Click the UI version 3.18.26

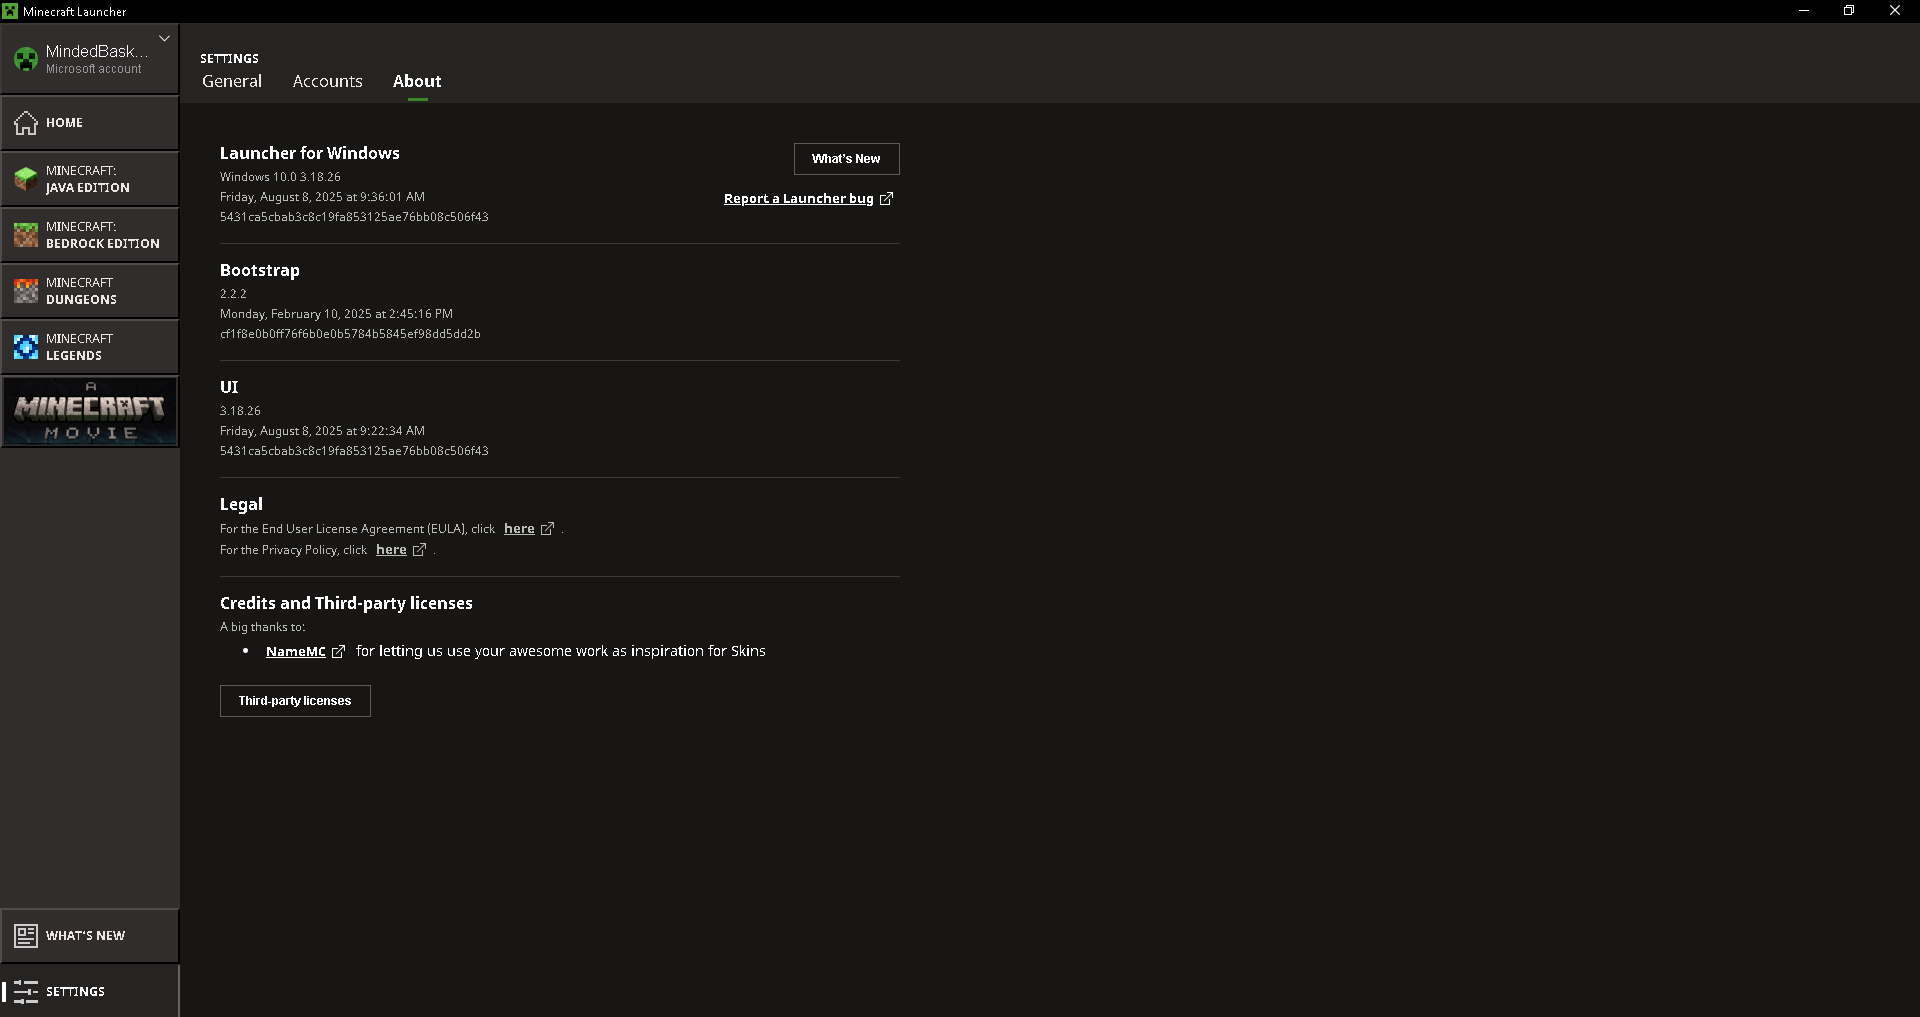tap(240, 411)
